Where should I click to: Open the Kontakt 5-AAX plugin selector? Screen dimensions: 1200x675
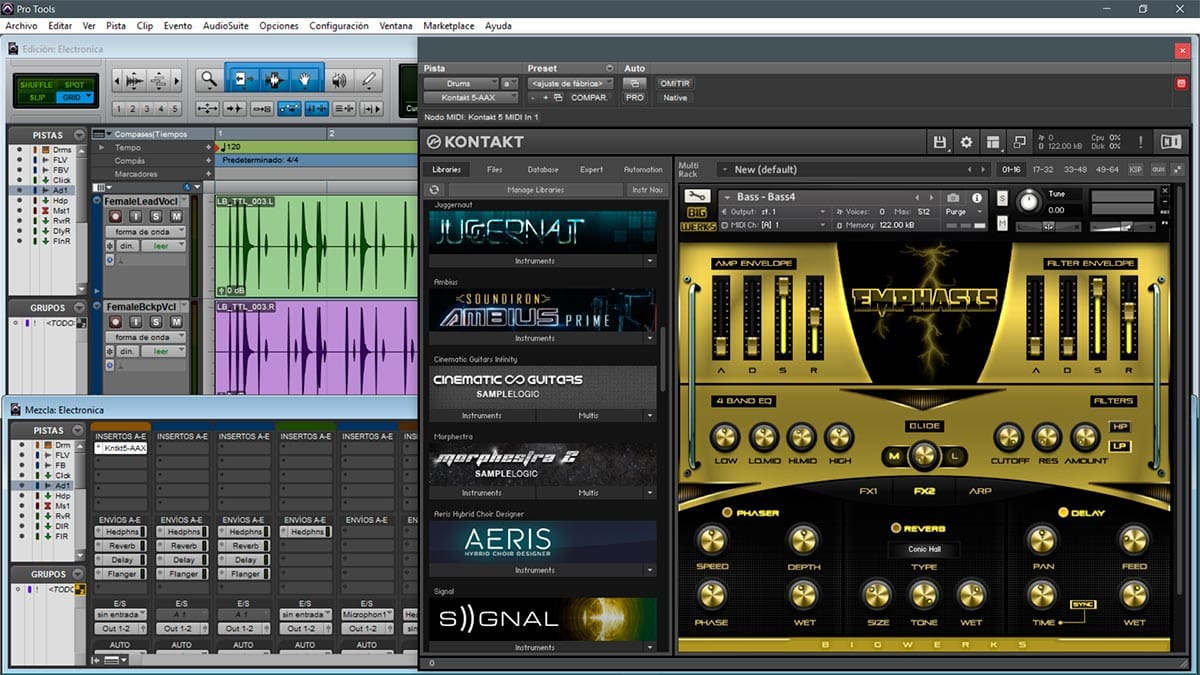471,98
